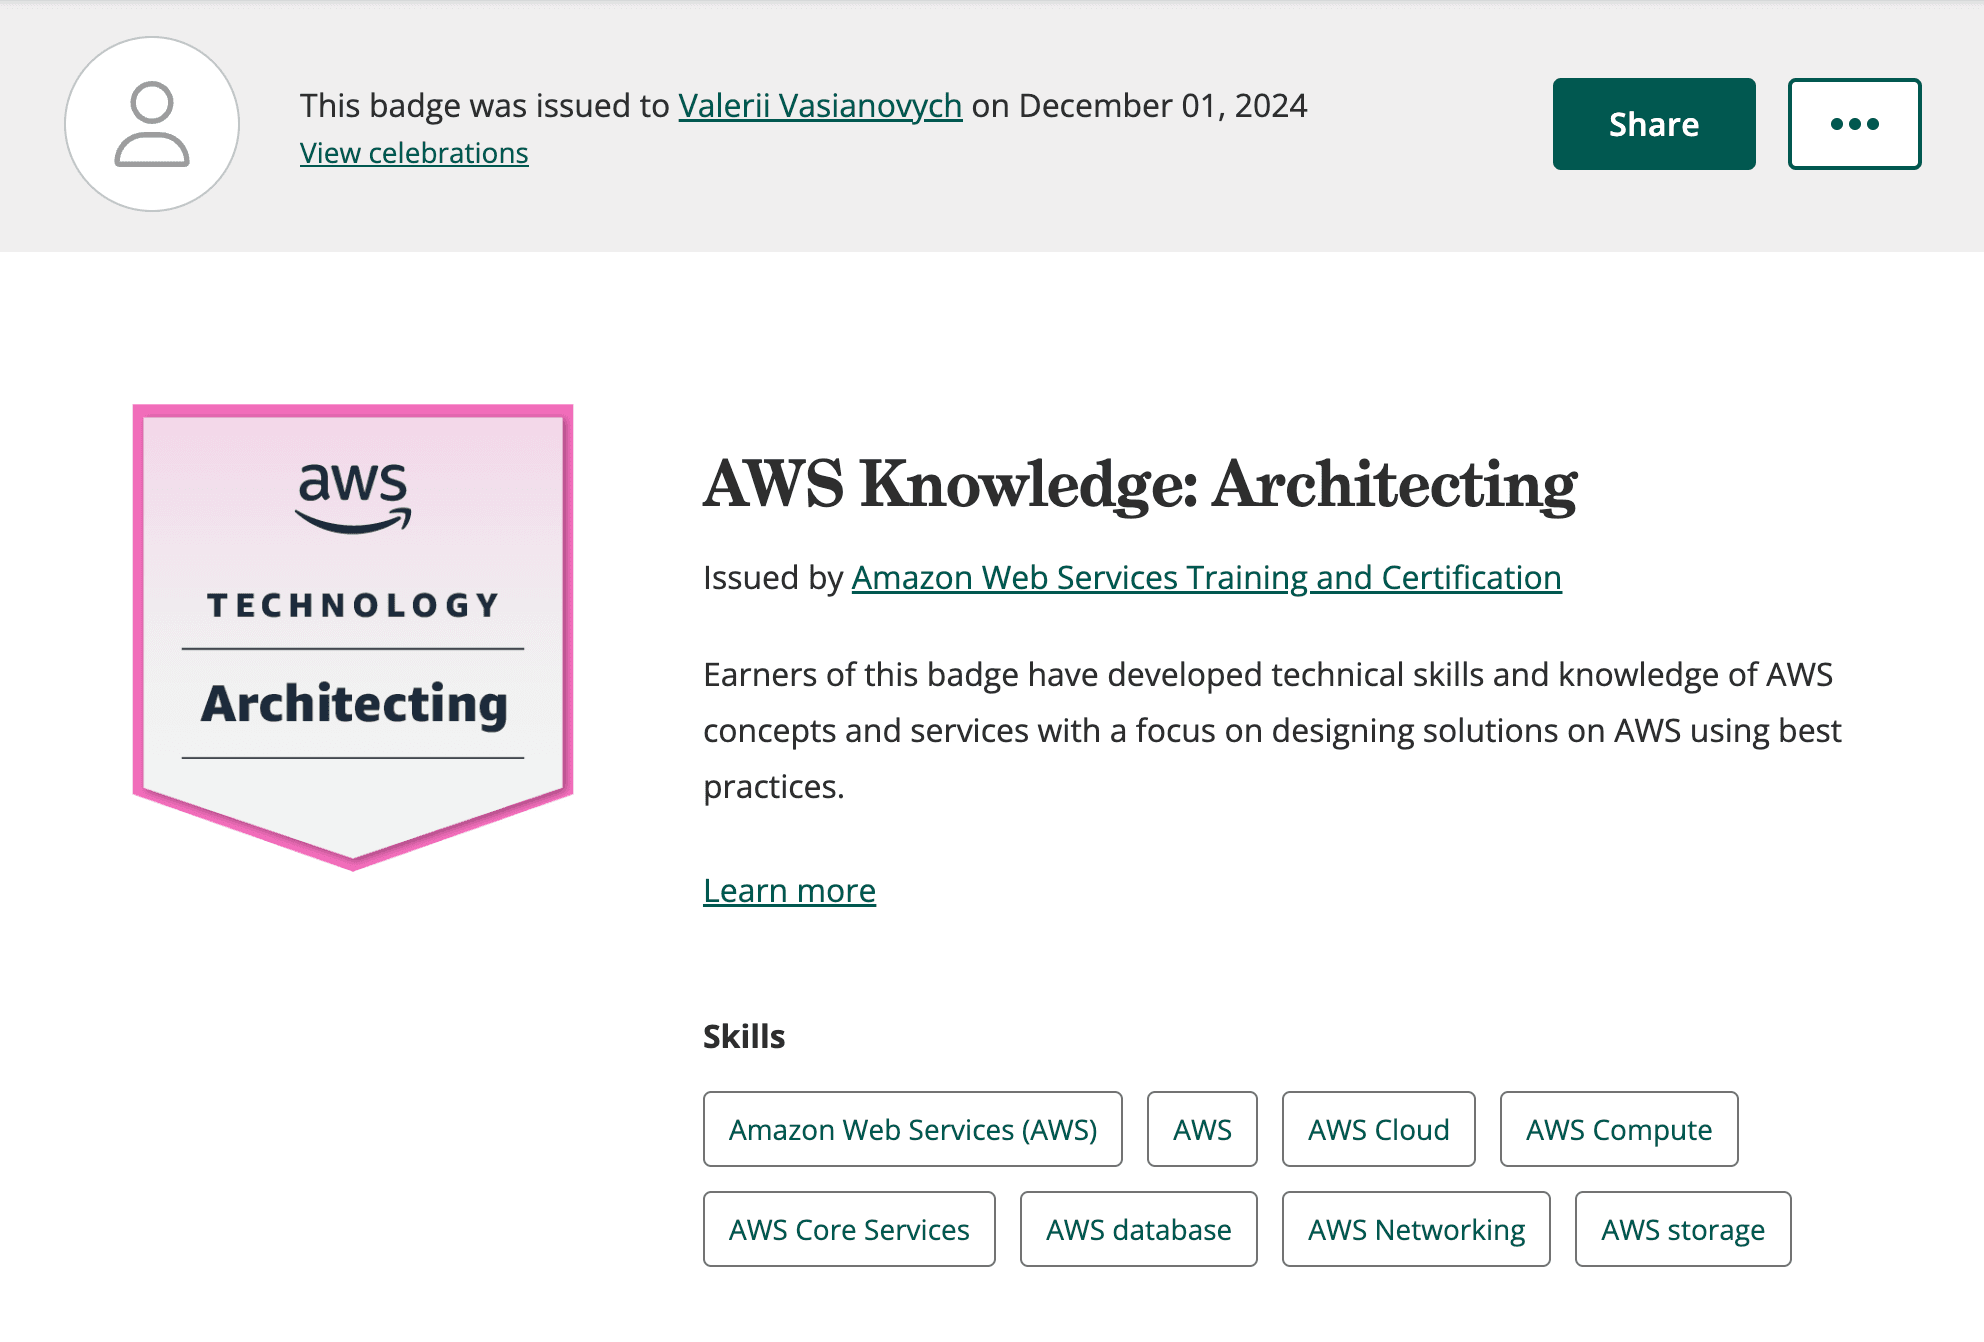Click the issue date December 01, 2024
The width and height of the screenshot is (1984, 1342).
pos(1163,105)
